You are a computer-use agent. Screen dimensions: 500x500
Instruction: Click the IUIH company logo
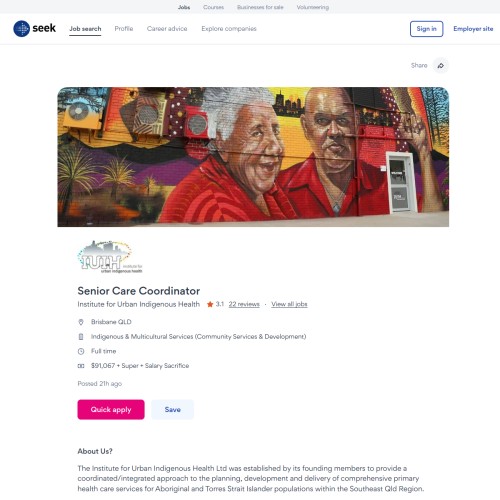110,257
